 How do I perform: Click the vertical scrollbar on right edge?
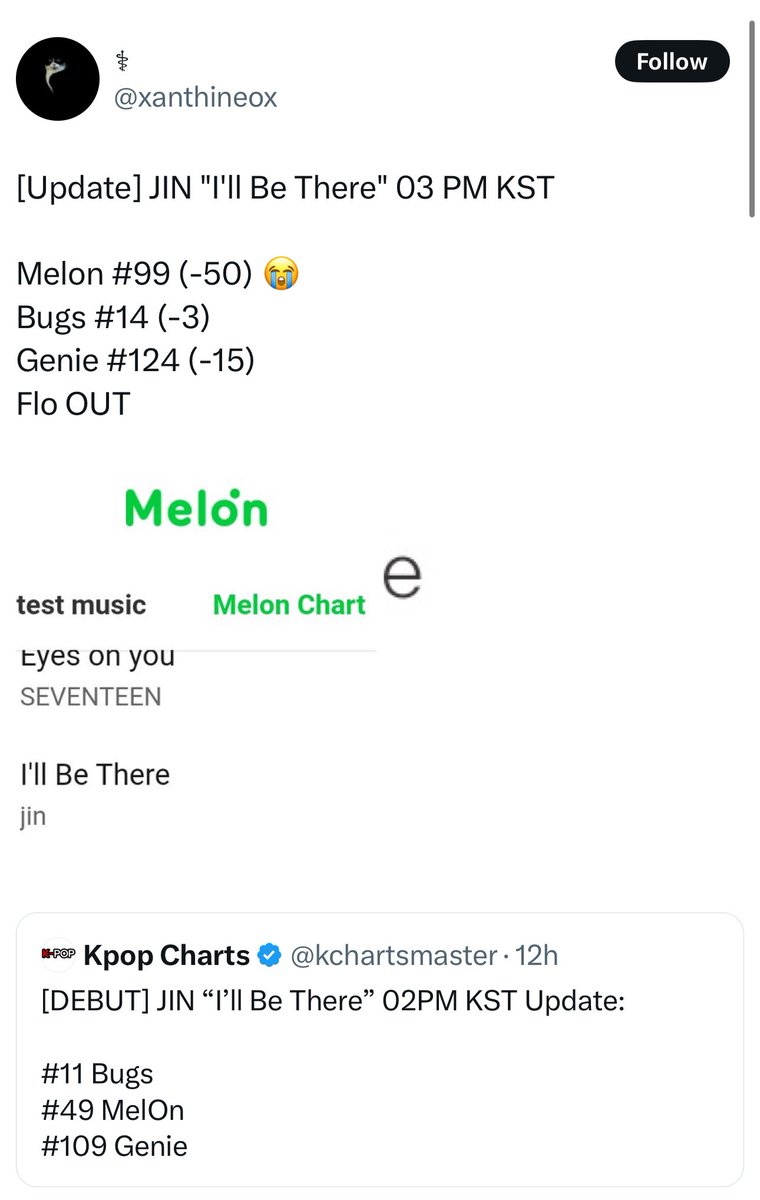pyautogui.click(x=751, y=118)
